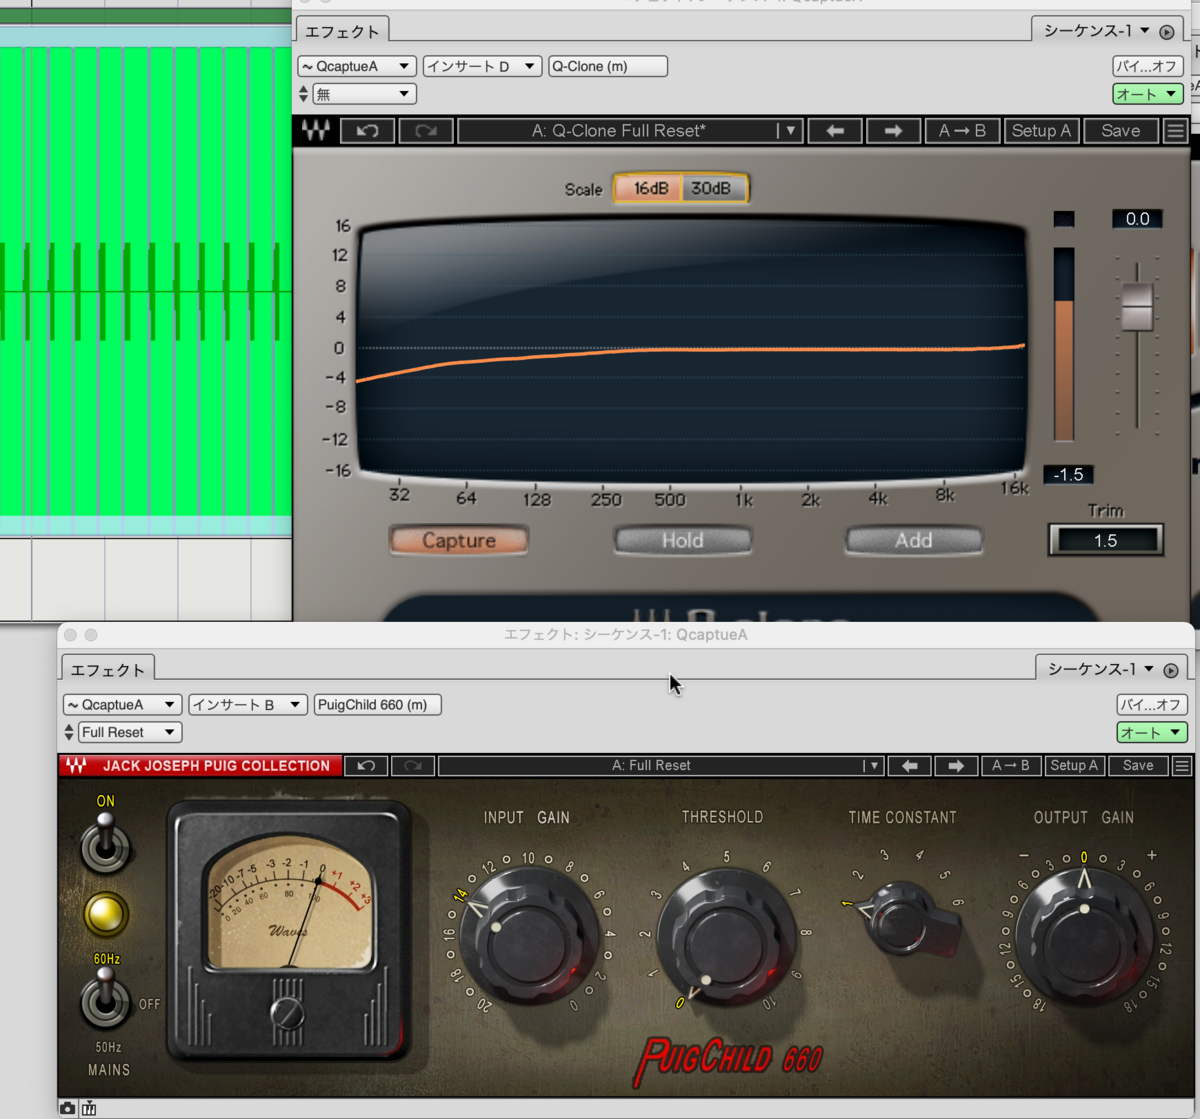Click Q-Clone (m) plugin name button
The height and width of the screenshot is (1119, 1200).
pyautogui.click(x=608, y=66)
